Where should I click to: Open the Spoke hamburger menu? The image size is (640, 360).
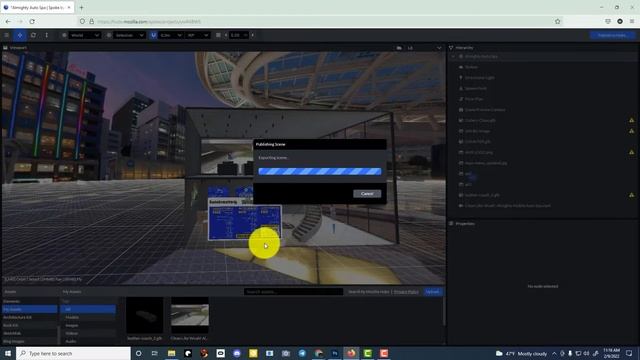(x=6, y=35)
